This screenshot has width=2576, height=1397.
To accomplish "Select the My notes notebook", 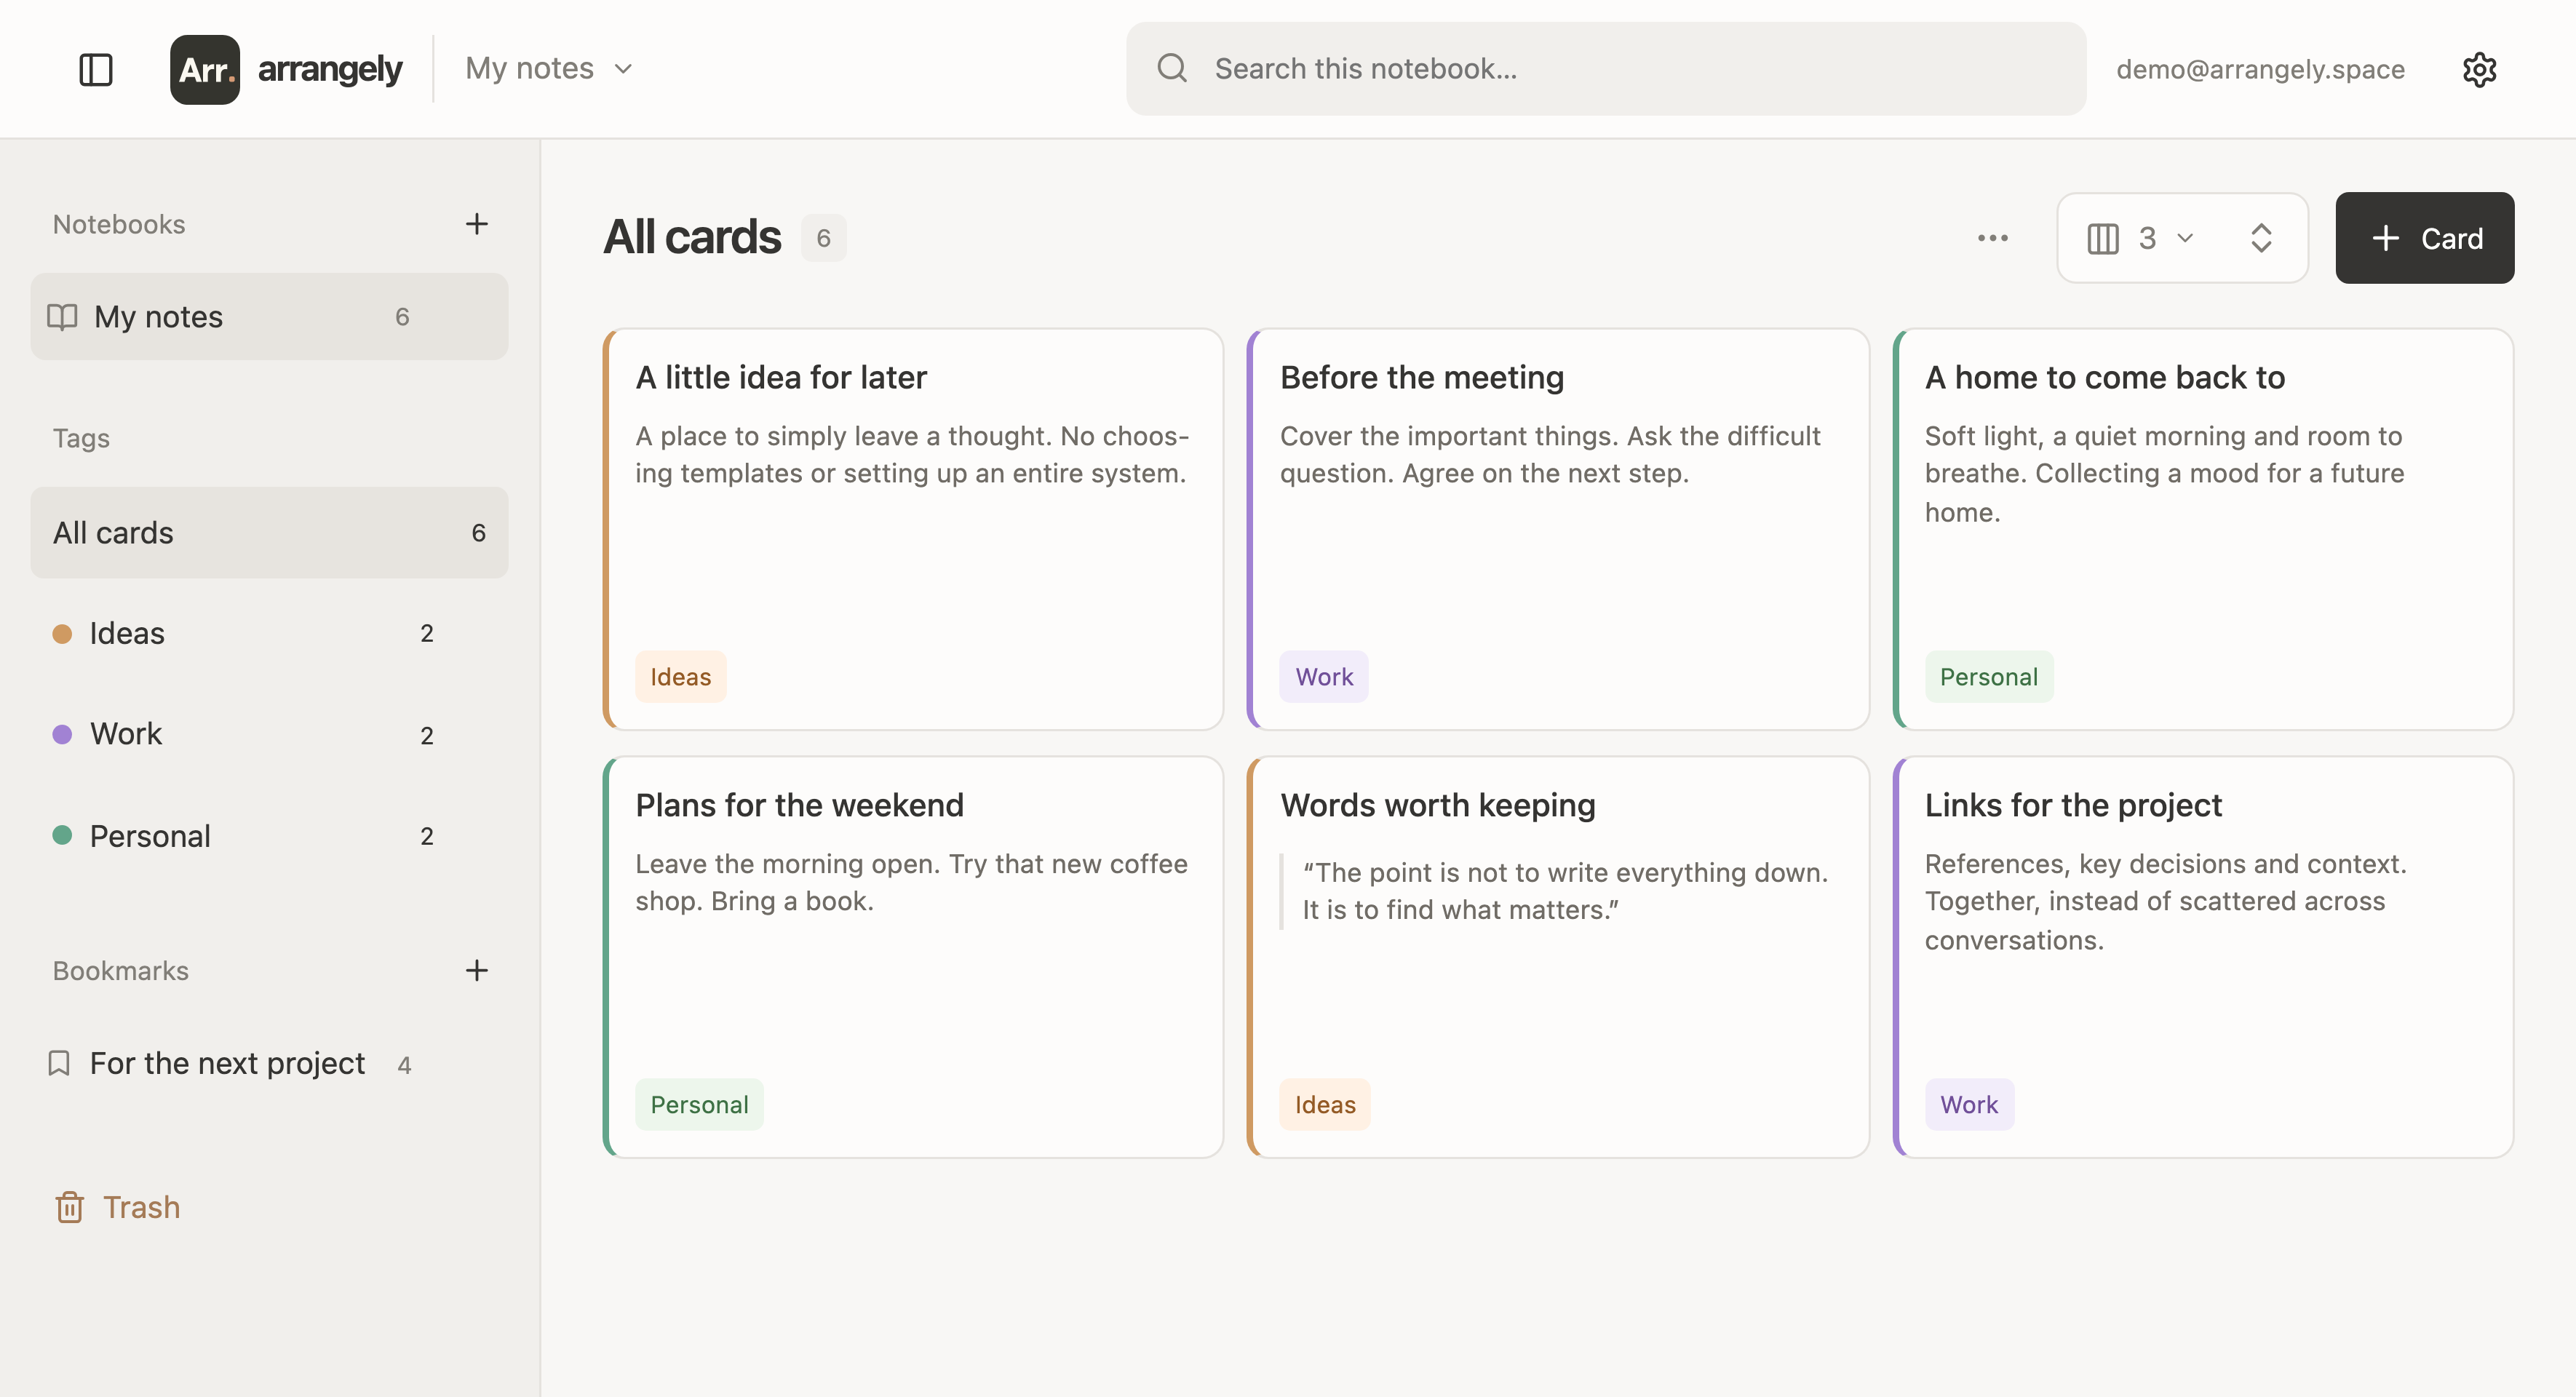I will [x=269, y=317].
